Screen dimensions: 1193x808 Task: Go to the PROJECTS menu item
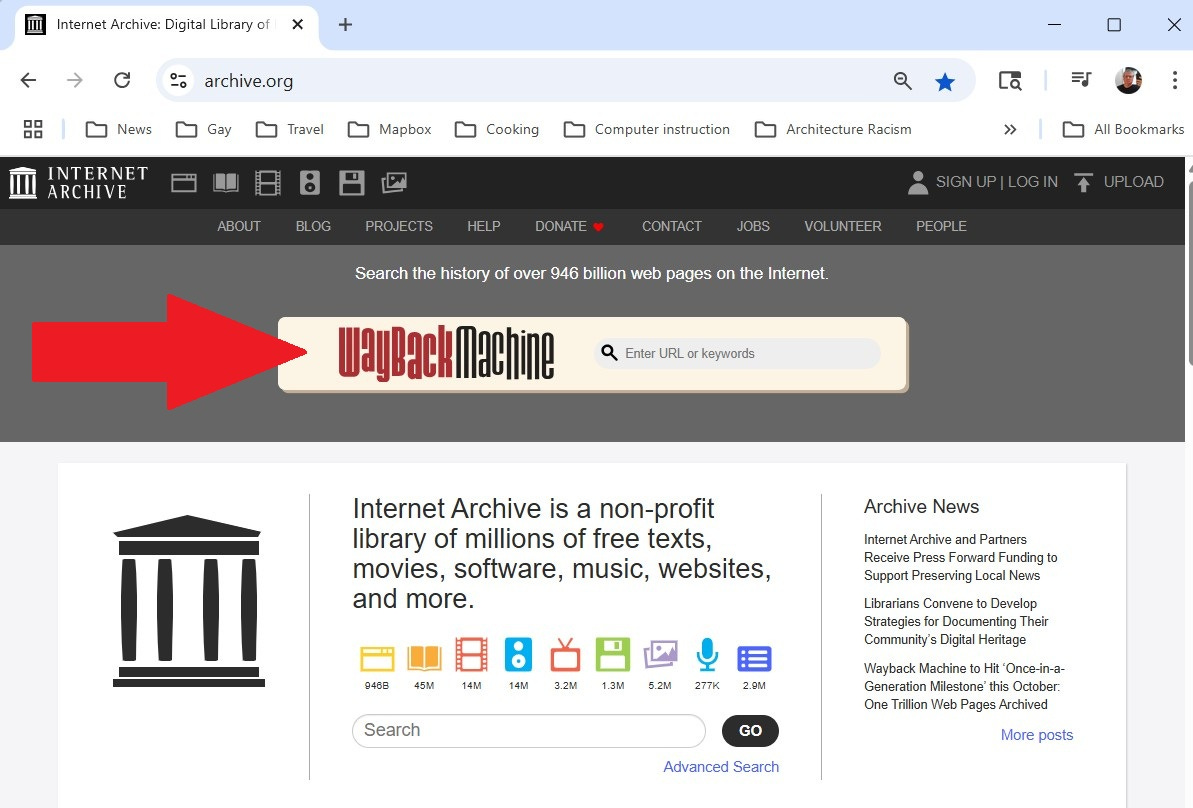(399, 226)
